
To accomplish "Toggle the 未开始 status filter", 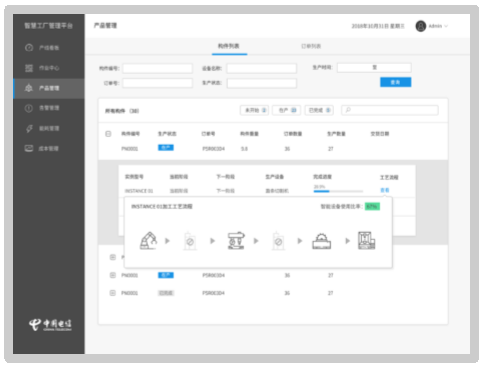I will [255, 110].
